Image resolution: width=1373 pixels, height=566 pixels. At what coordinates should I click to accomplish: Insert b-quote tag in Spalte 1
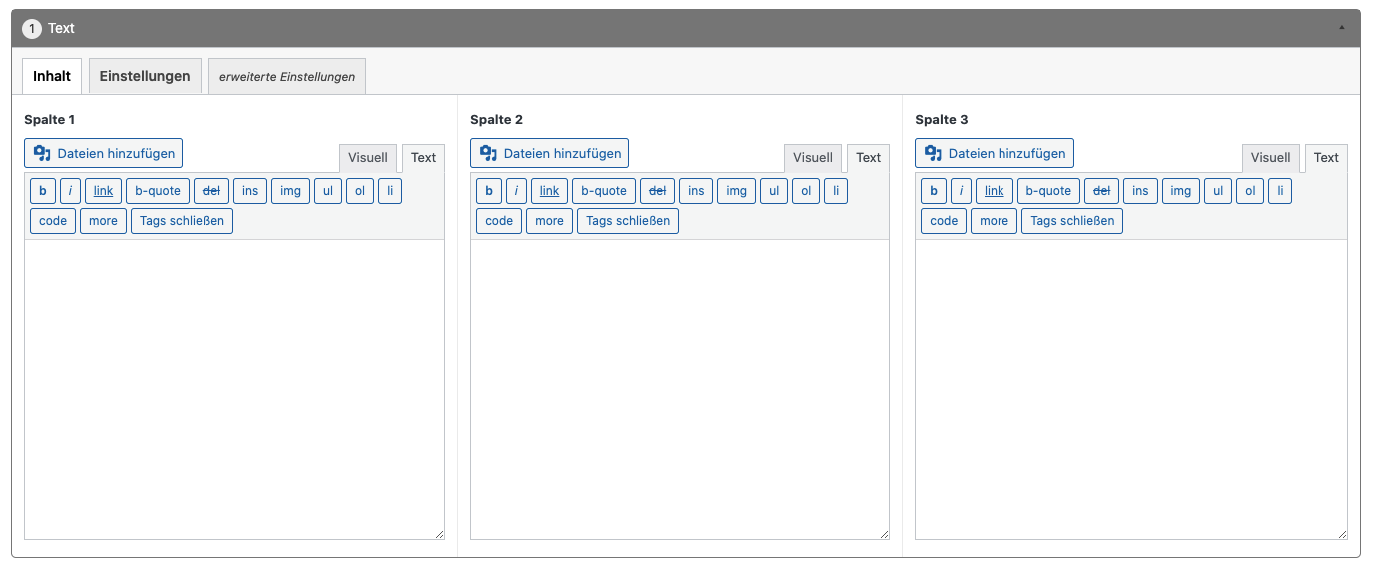tap(158, 191)
